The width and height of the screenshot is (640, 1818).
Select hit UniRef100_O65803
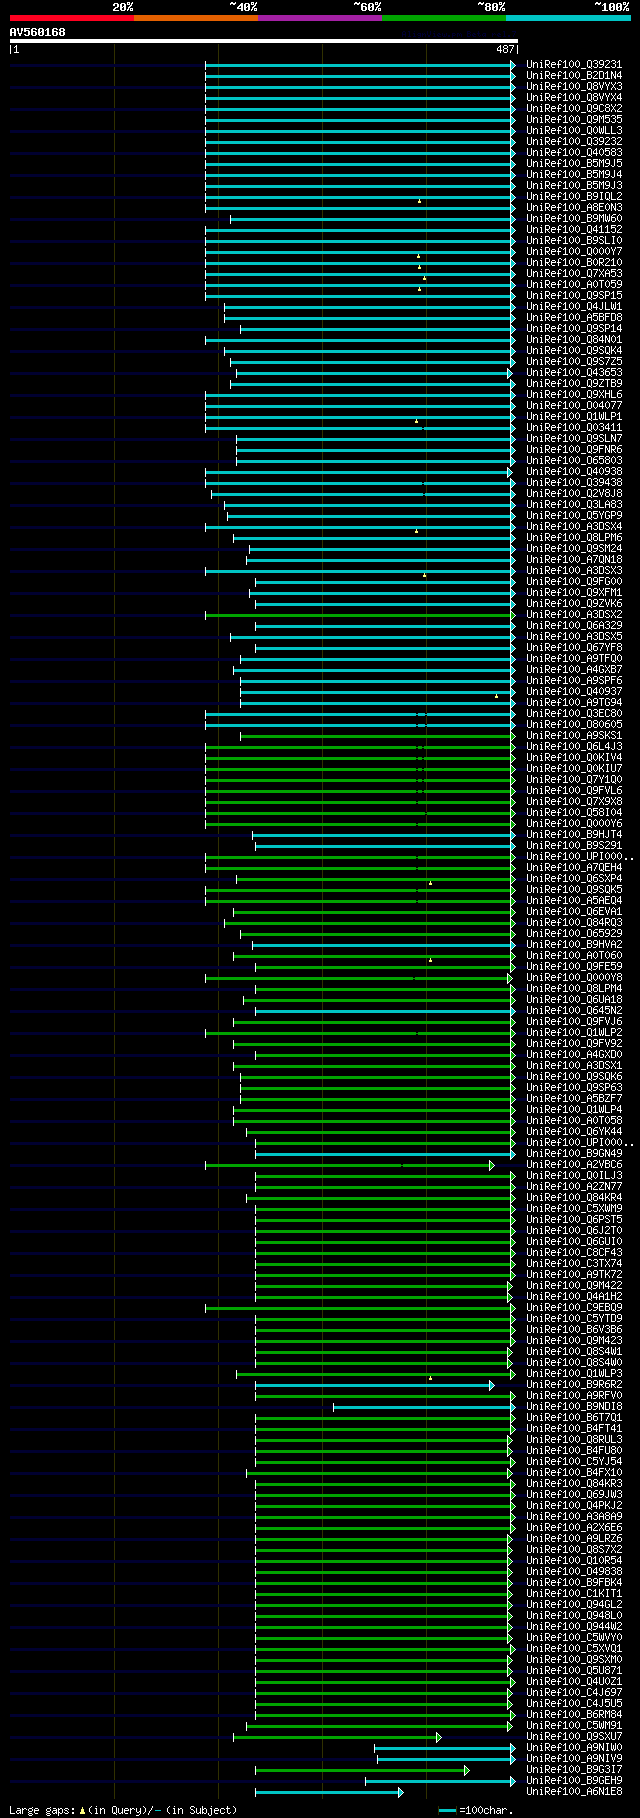(x=574, y=461)
